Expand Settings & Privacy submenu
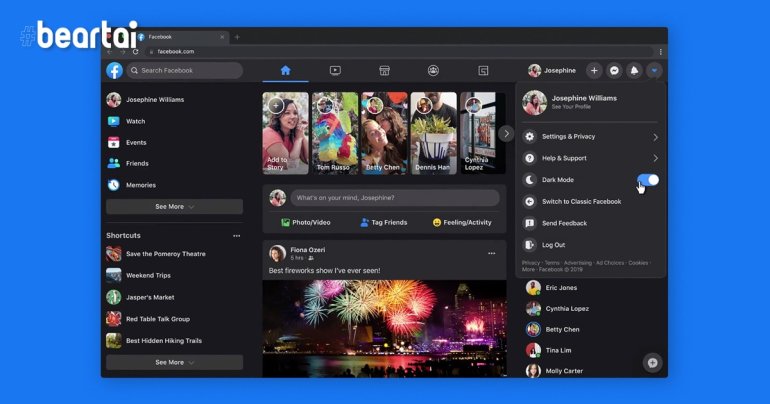Viewport: 770px width, 404px height. (x=655, y=137)
